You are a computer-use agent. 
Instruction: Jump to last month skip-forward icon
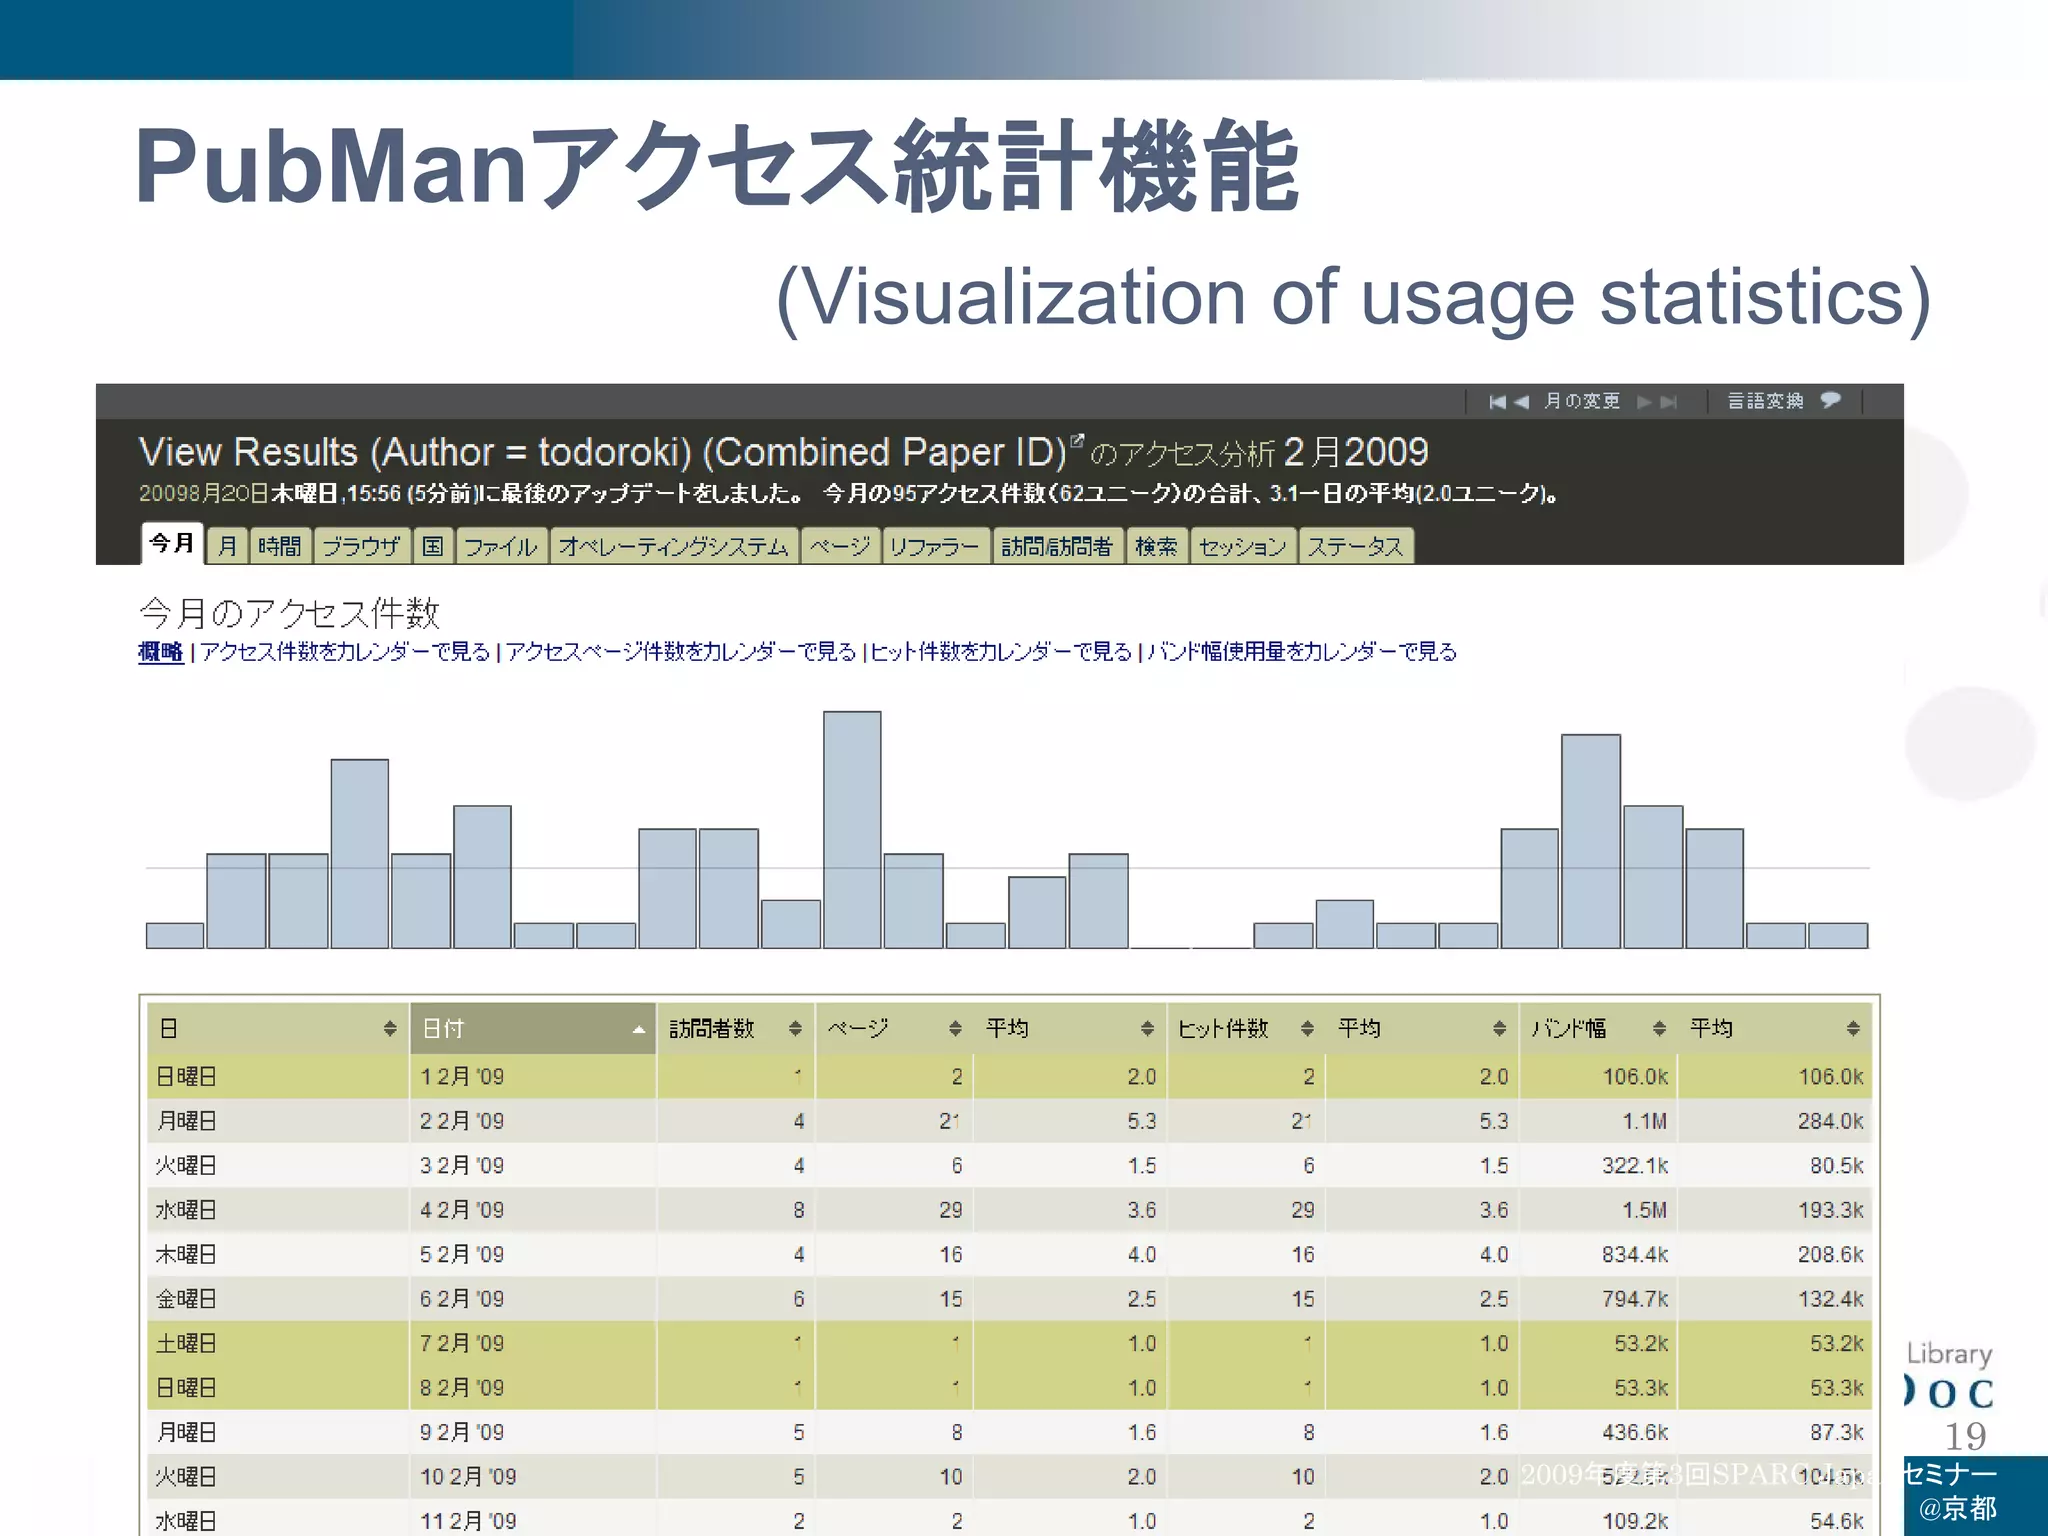1668,402
